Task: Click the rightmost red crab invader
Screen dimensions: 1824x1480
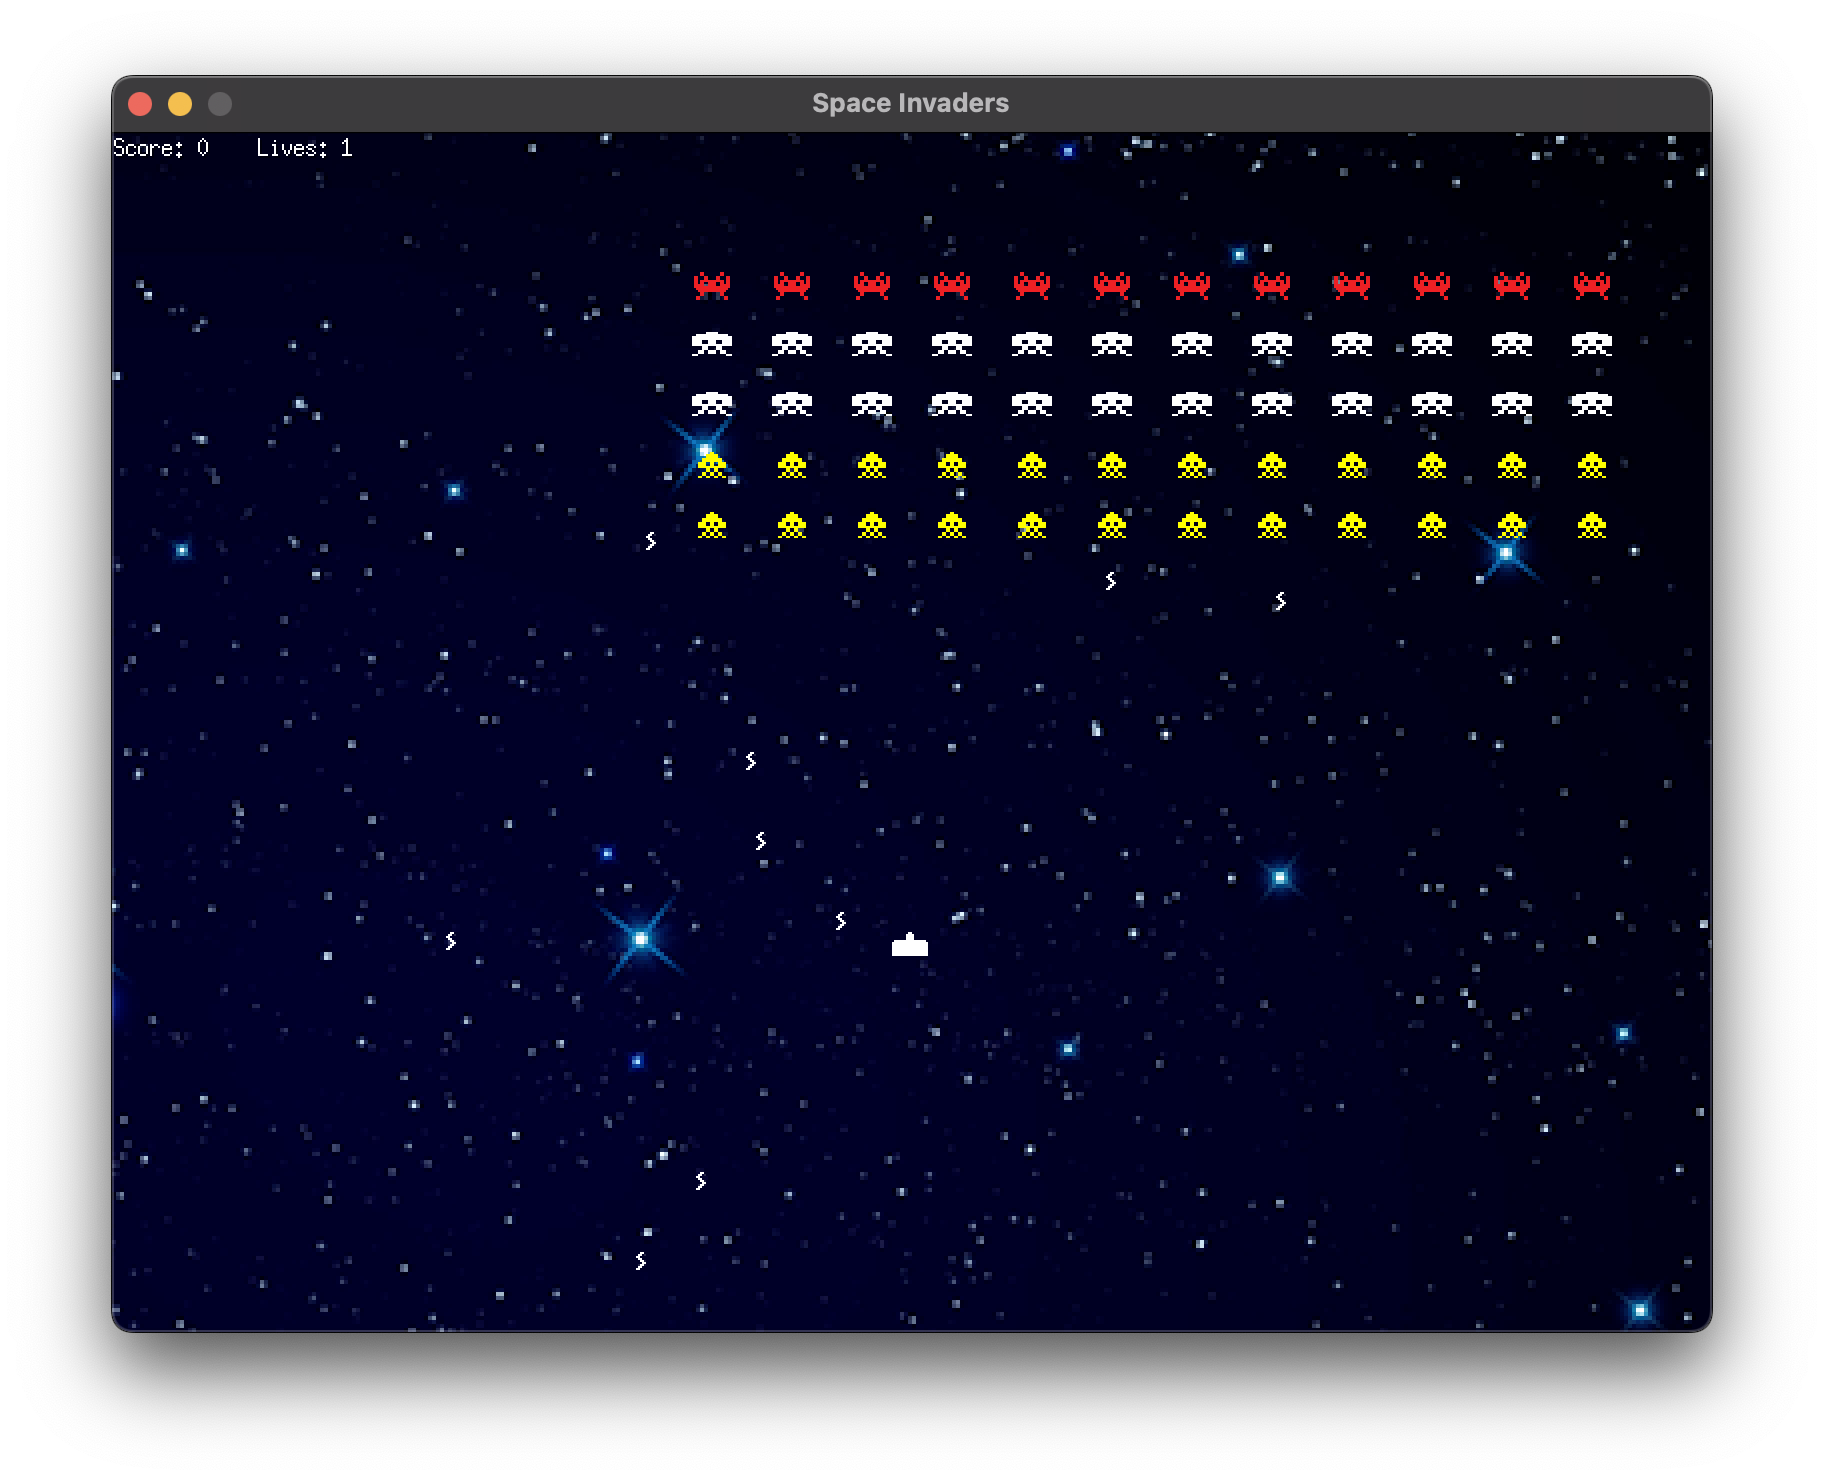Action: 1591,285
